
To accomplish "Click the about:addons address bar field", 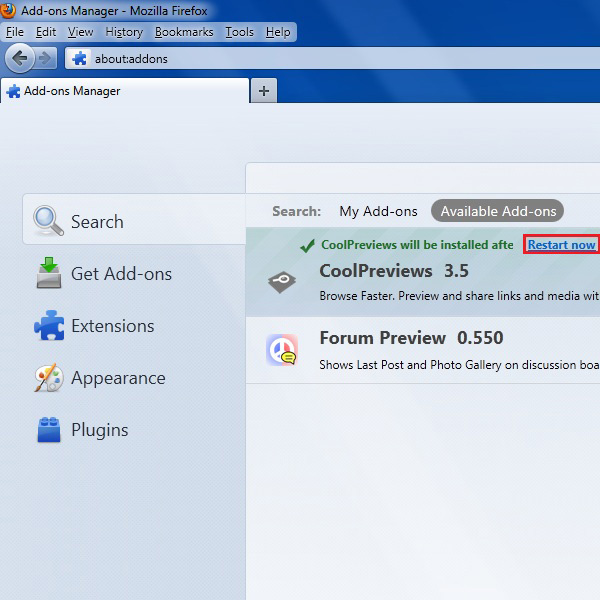I will click(x=332, y=59).
